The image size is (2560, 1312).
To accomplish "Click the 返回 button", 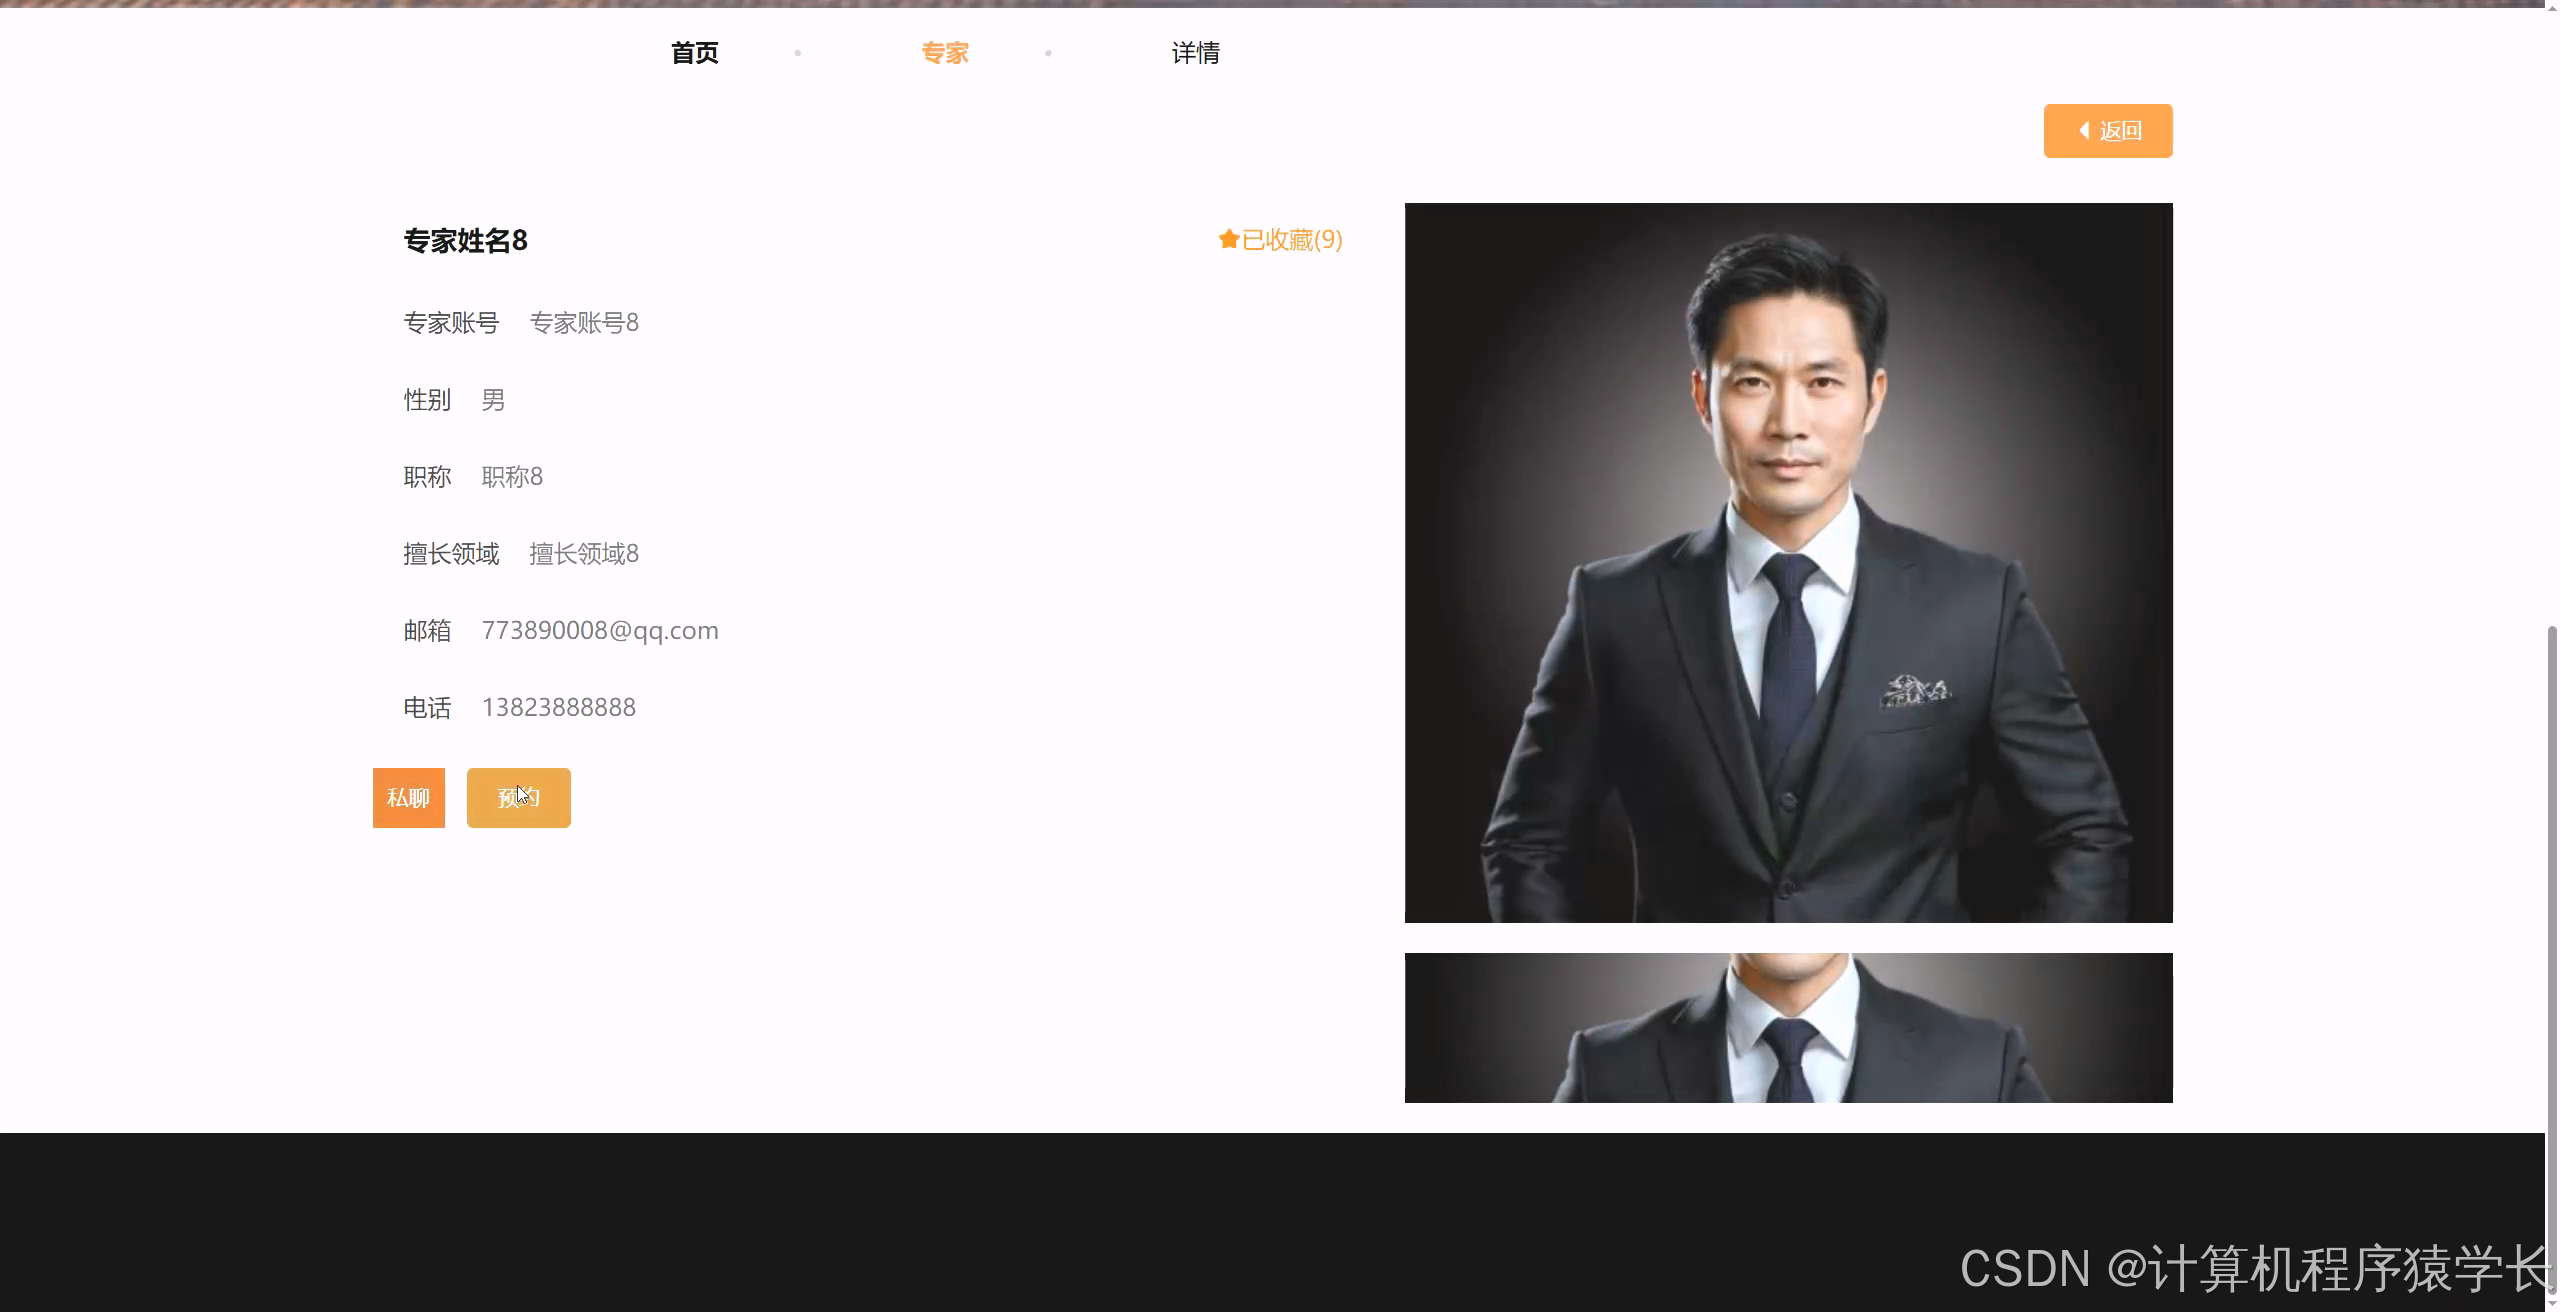I will coord(2108,131).
